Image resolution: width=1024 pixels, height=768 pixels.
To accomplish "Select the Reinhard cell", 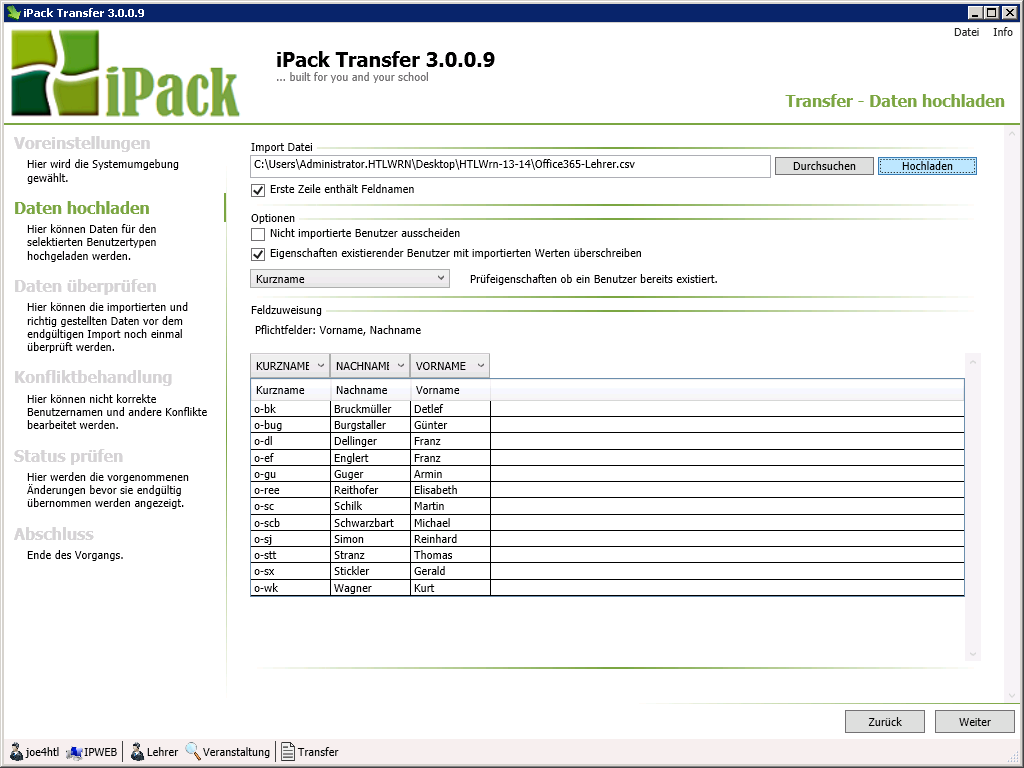I will 451,539.
